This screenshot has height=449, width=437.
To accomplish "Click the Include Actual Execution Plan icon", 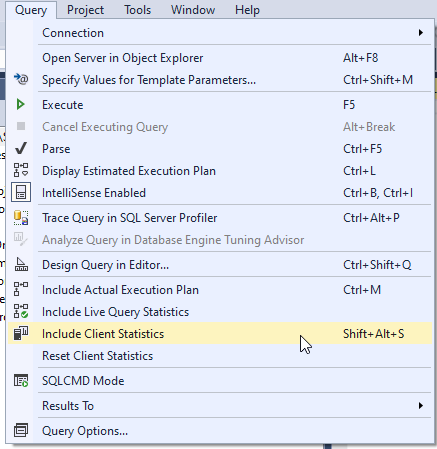I will pos(21,289).
